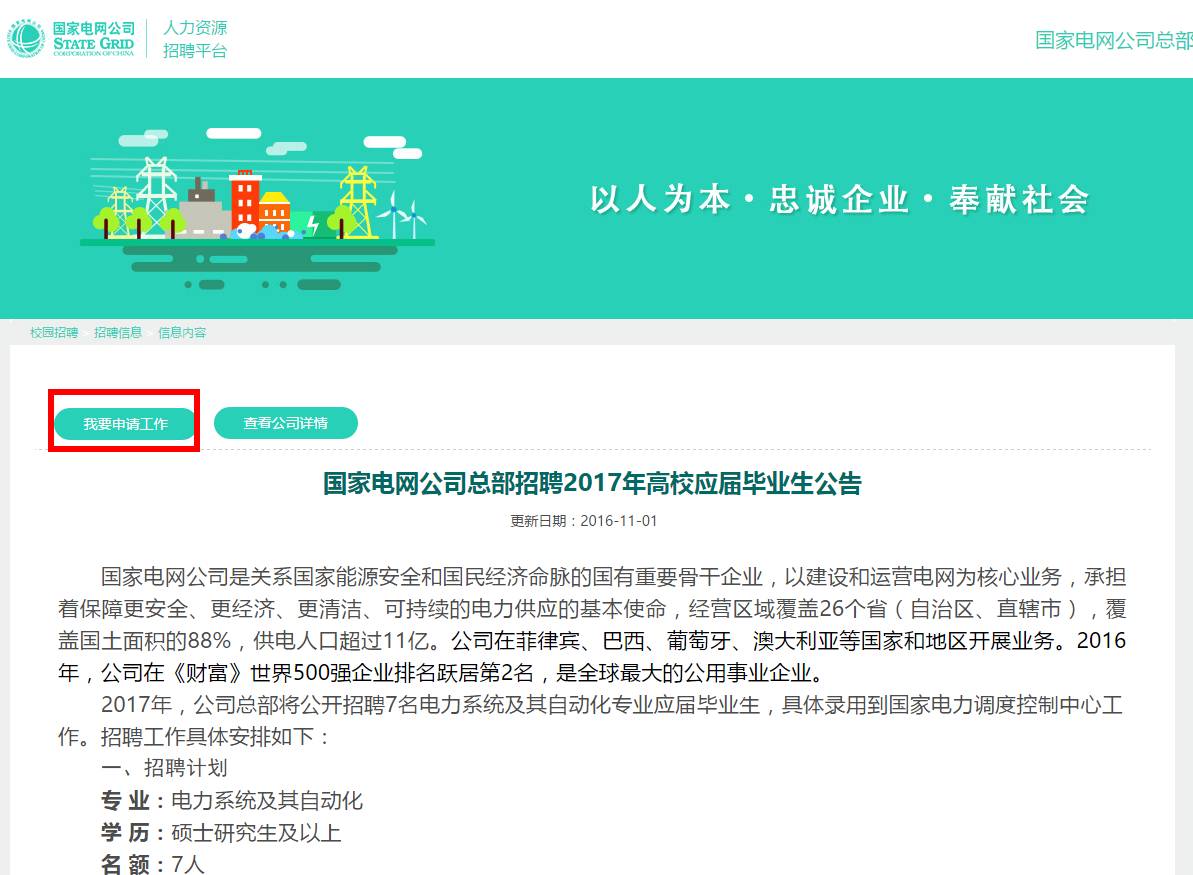
Task: Click the slogan 以人为本·忠诚企业·奉献社会
Action: pos(839,199)
